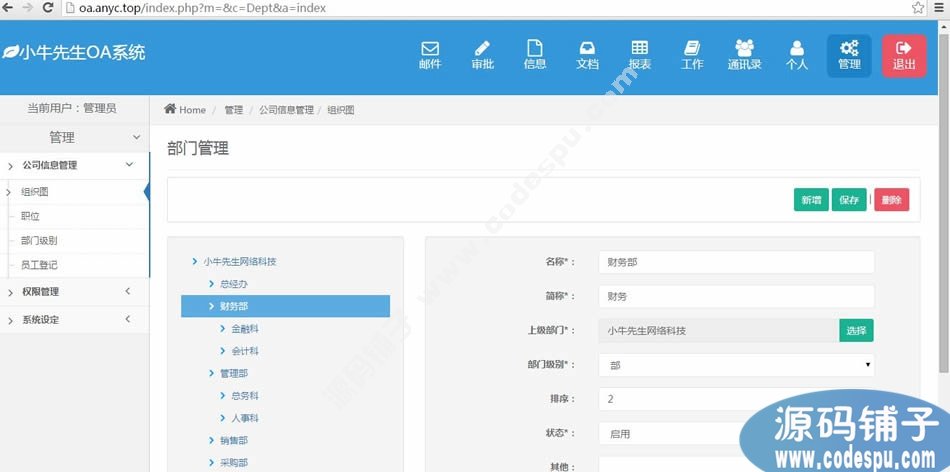Collapse the 管理 sidebar header
The image size is (950, 472).
(74, 138)
